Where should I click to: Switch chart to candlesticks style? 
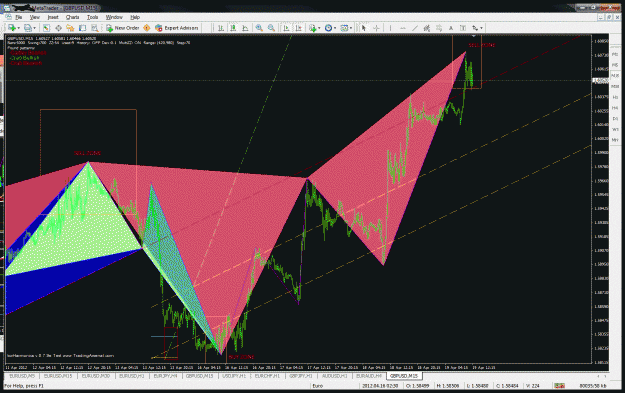point(233,28)
